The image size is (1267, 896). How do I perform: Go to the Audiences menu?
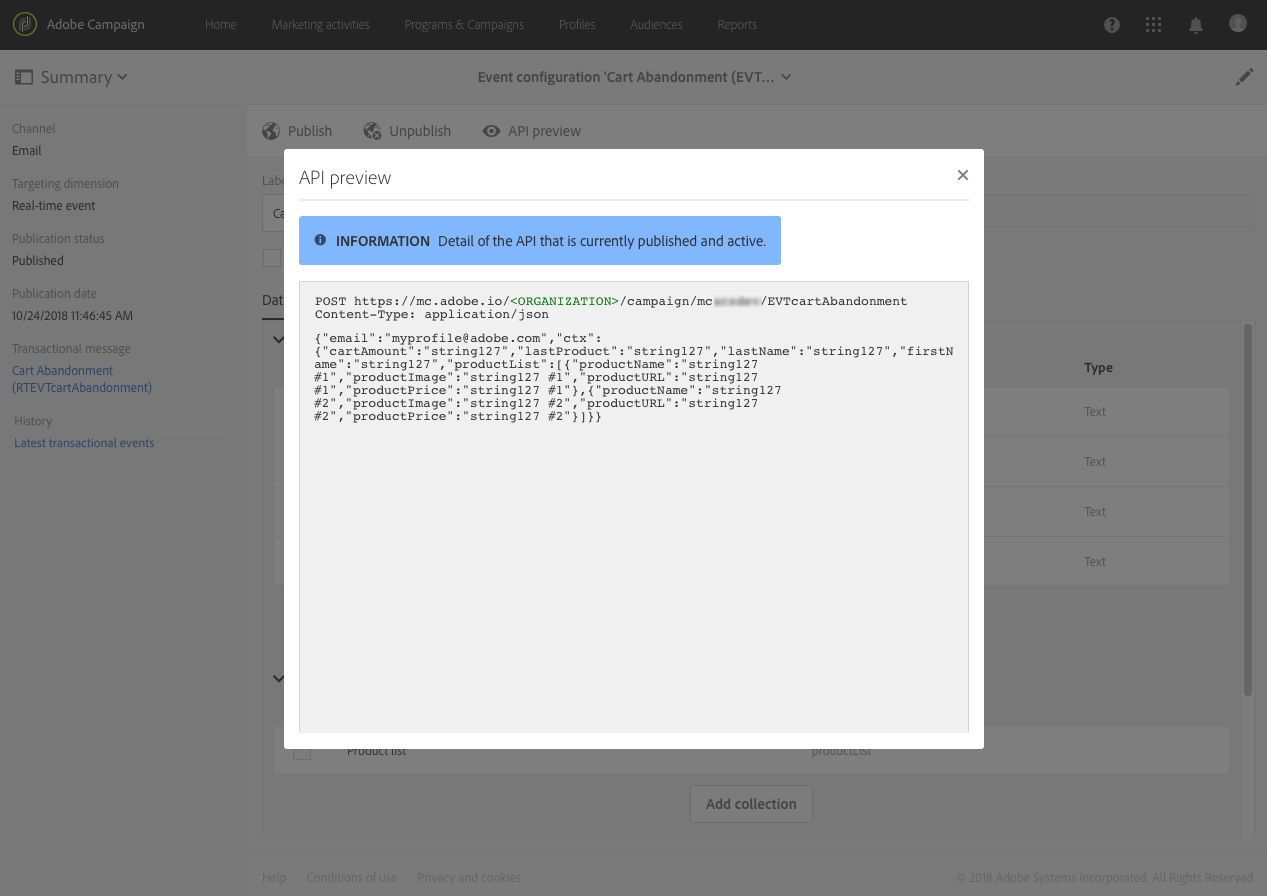[x=657, y=25]
